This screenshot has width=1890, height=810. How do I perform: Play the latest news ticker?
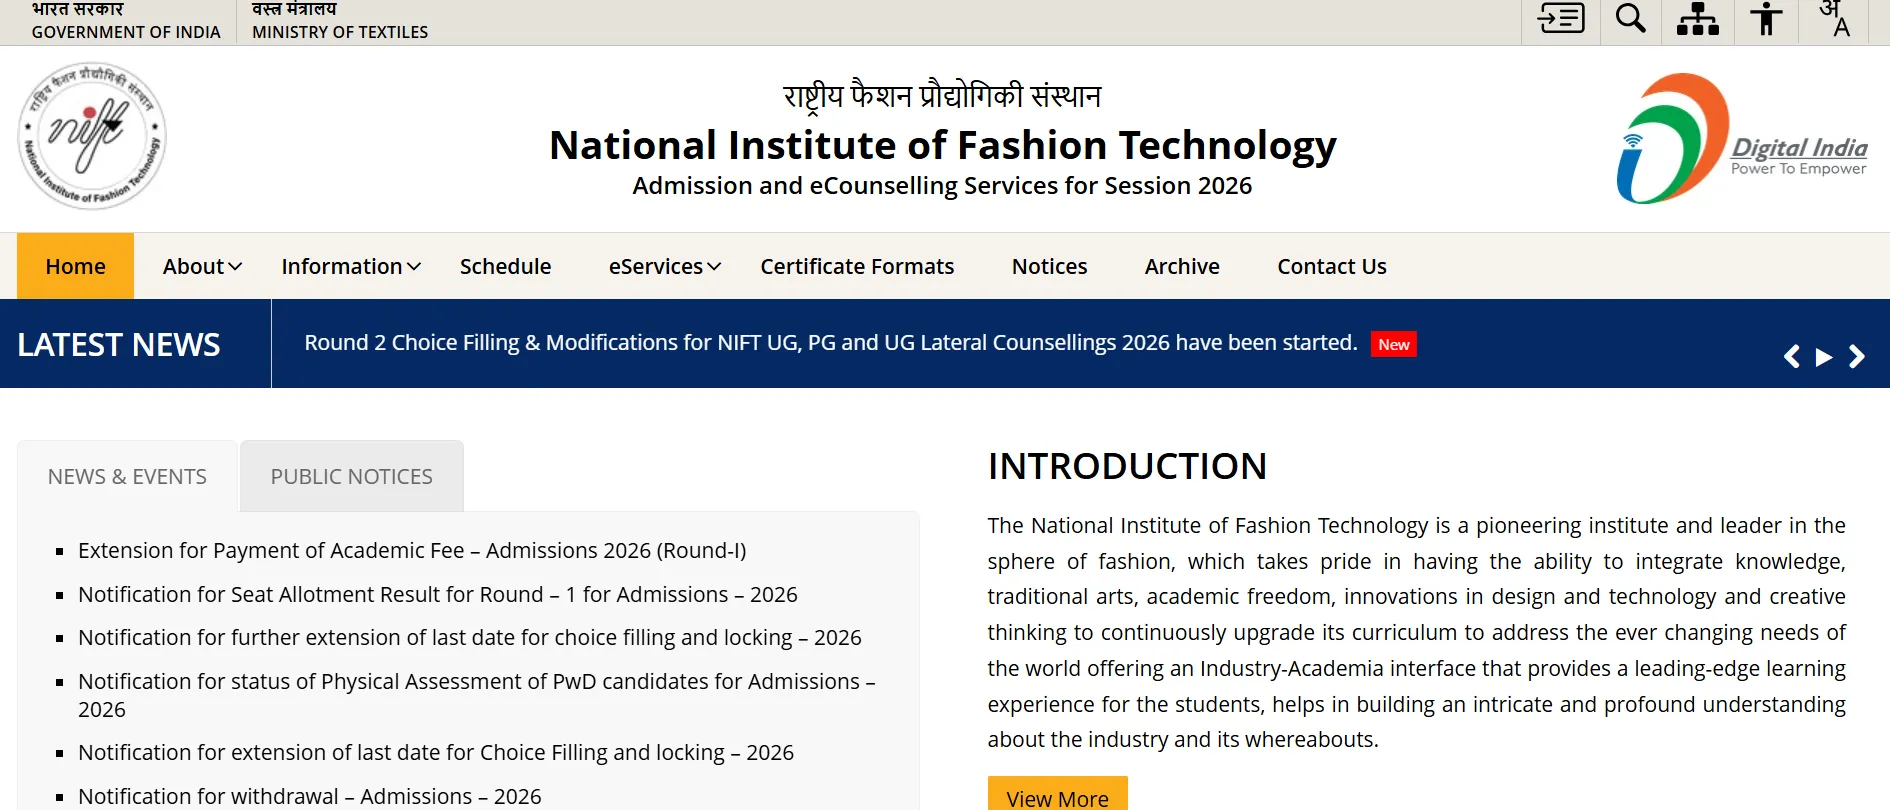pos(1824,357)
